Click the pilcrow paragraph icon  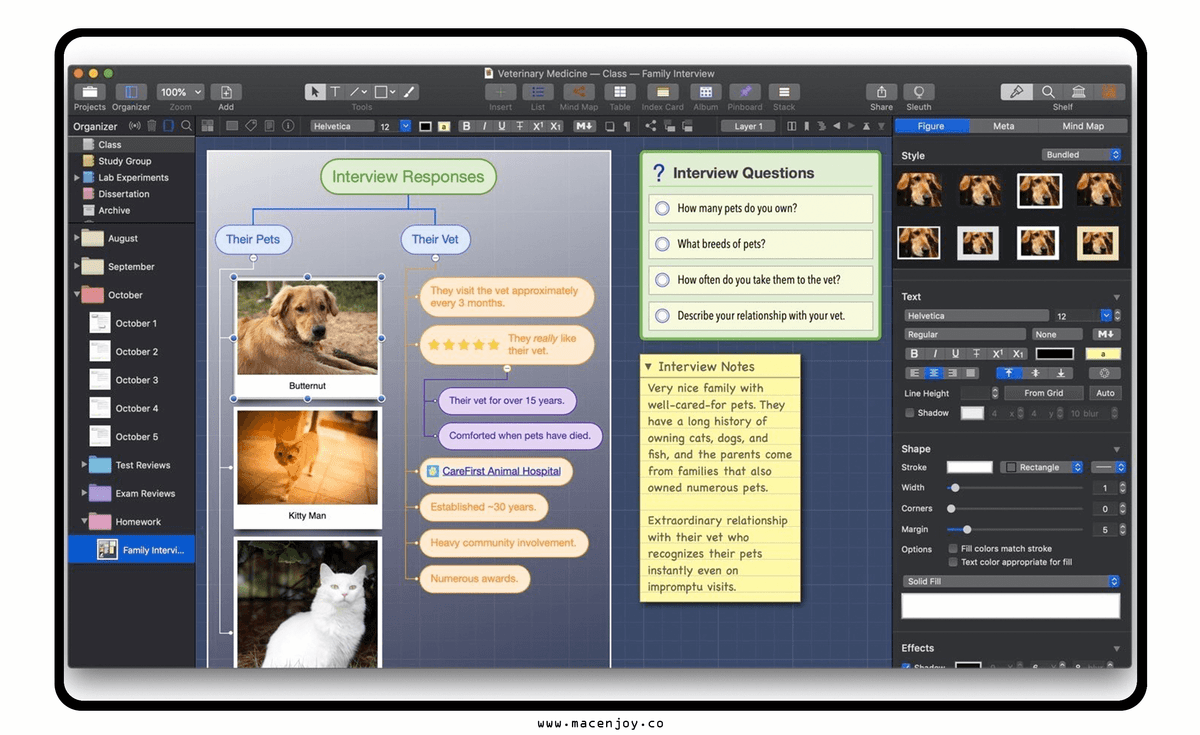point(627,126)
